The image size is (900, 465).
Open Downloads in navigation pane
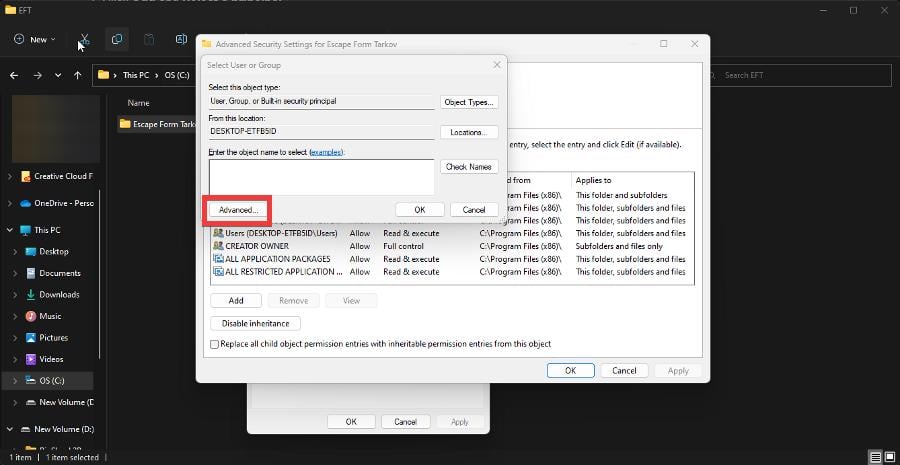[53, 295]
